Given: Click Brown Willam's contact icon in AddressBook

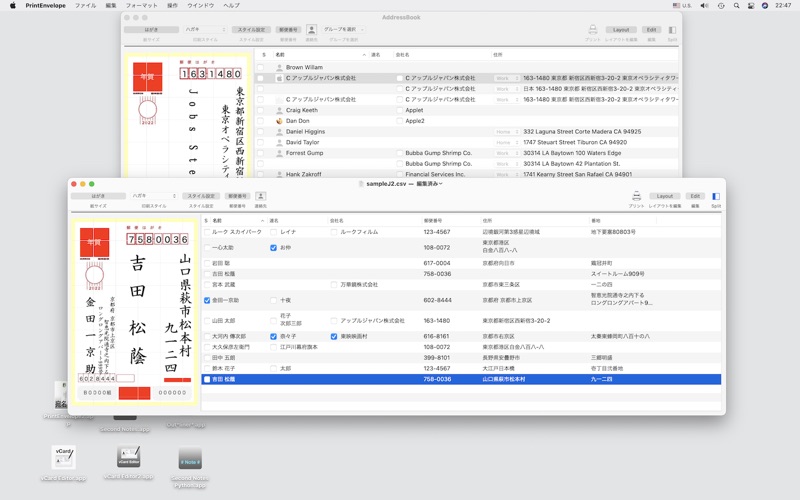Looking at the screenshot, I should [279, 67].
